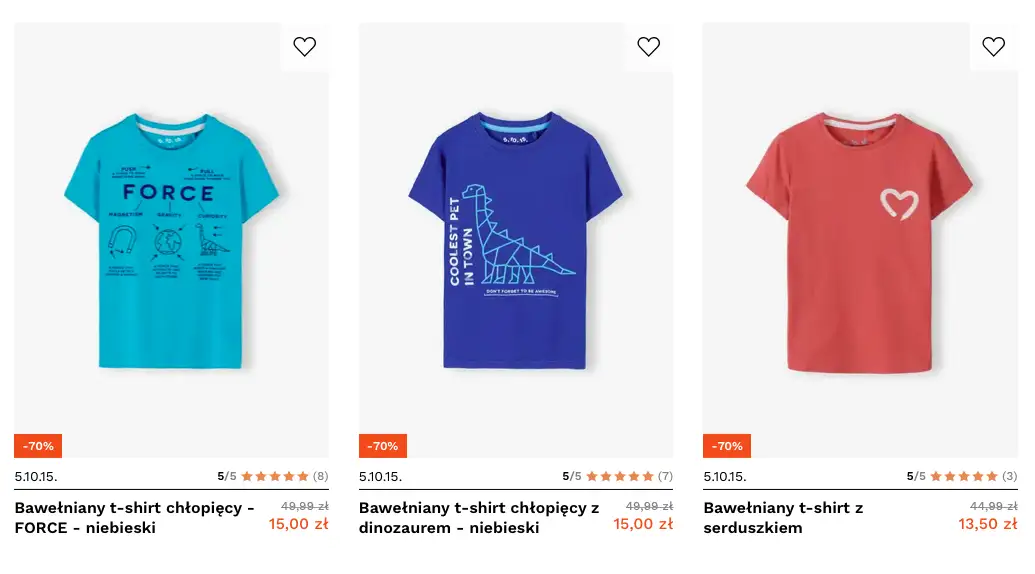Screen dimensions: 1035x574
Task: Open "Bawełniany t-shirt chłopięcy z dinozaurem" product link
Action: click(x=478, y=517)
